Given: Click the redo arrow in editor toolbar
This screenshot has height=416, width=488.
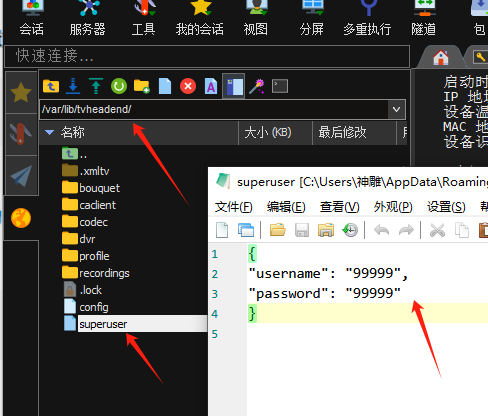Looking at the screenshot, I should pyautogui.click(x=406, y=230).
